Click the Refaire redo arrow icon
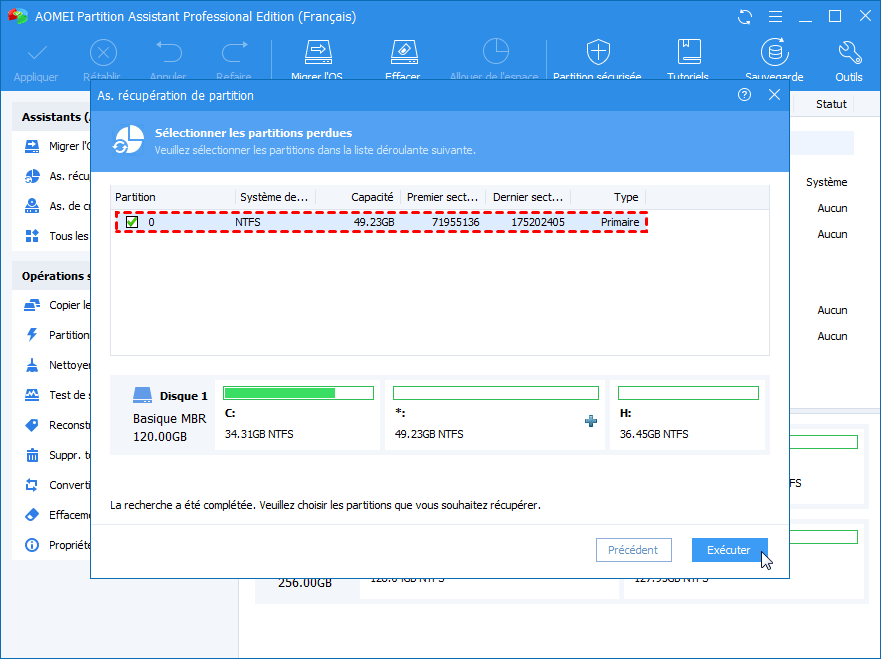This screenshot has width=881, height=659. (234, 52)
